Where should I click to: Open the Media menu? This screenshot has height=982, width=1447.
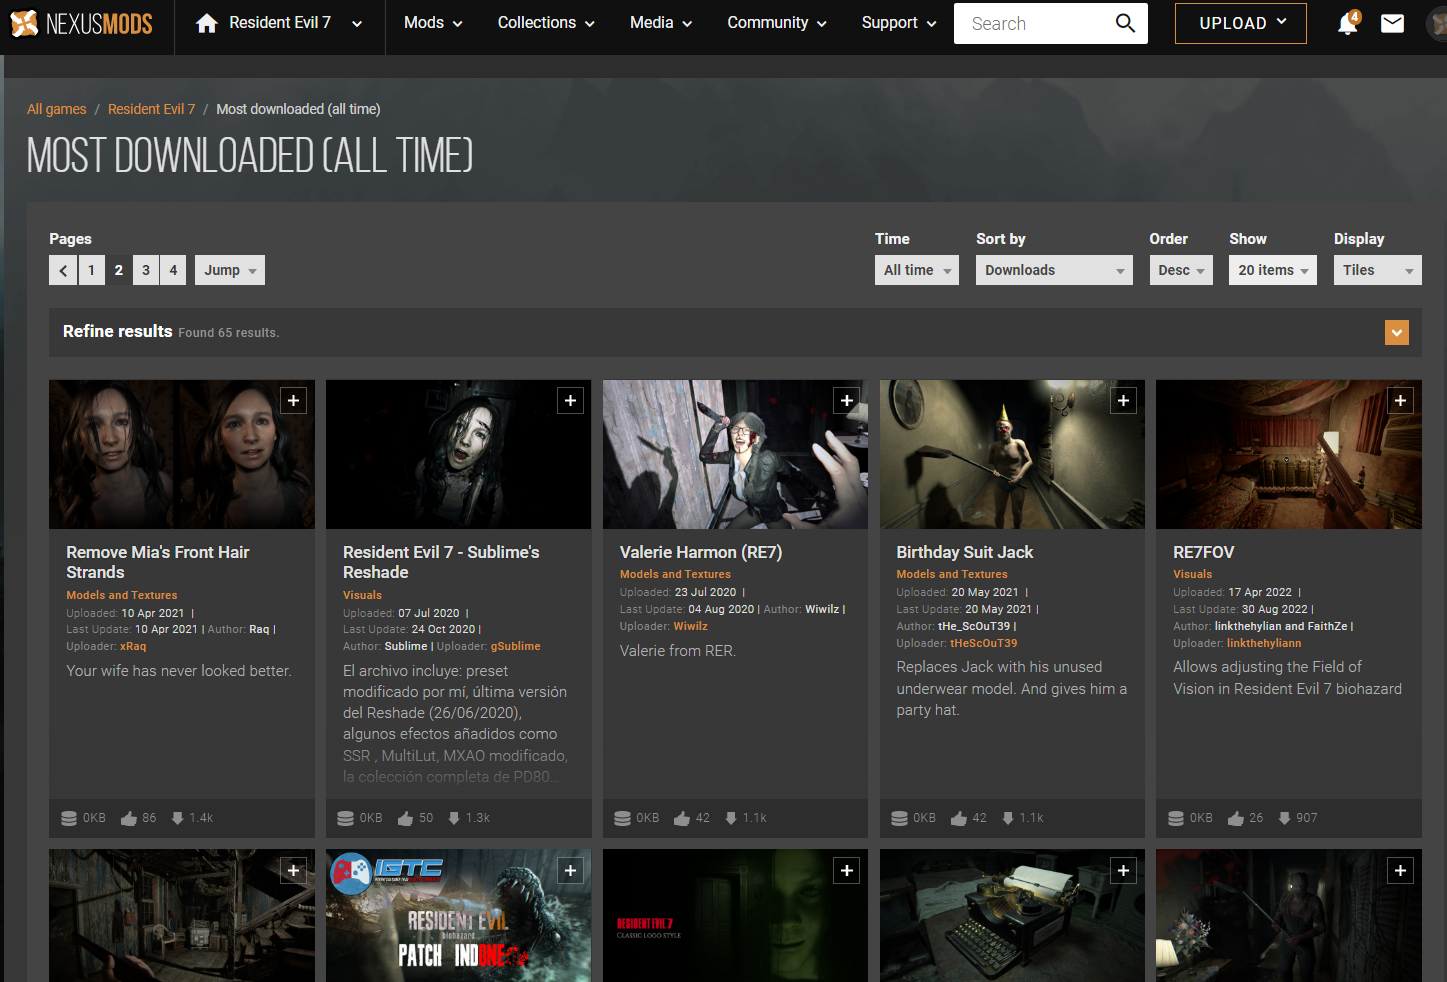[661, 23]
